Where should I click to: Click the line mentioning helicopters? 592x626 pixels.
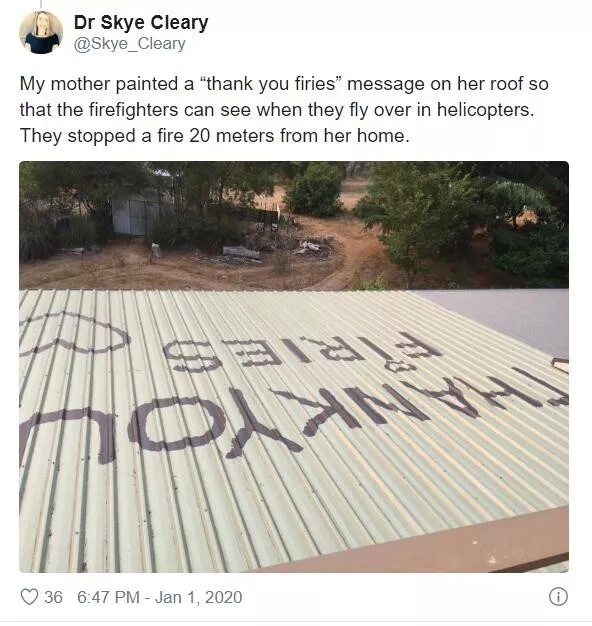point(277,110)
